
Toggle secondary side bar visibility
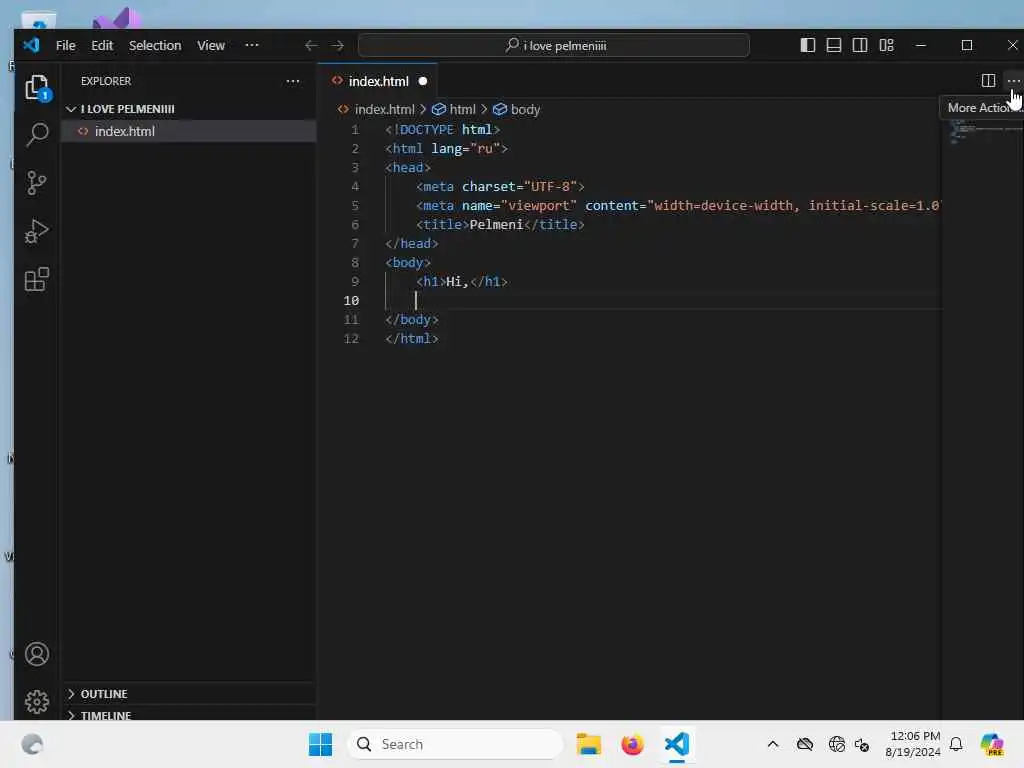(860, 45)
